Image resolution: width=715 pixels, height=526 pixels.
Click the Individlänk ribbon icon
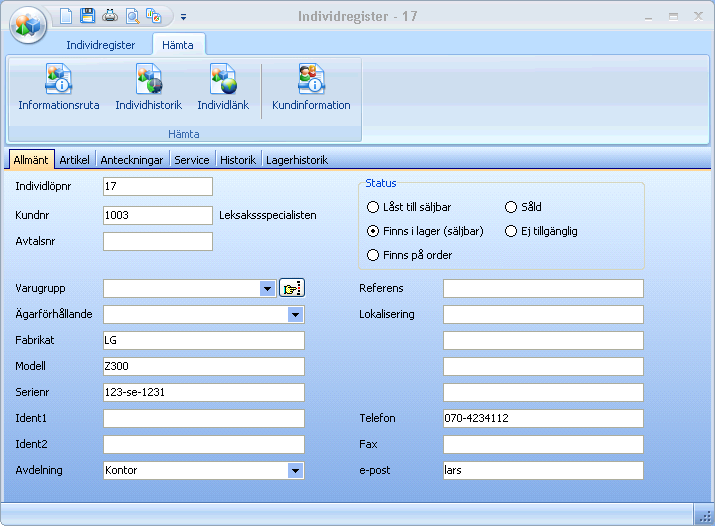[x=223, y=88]
